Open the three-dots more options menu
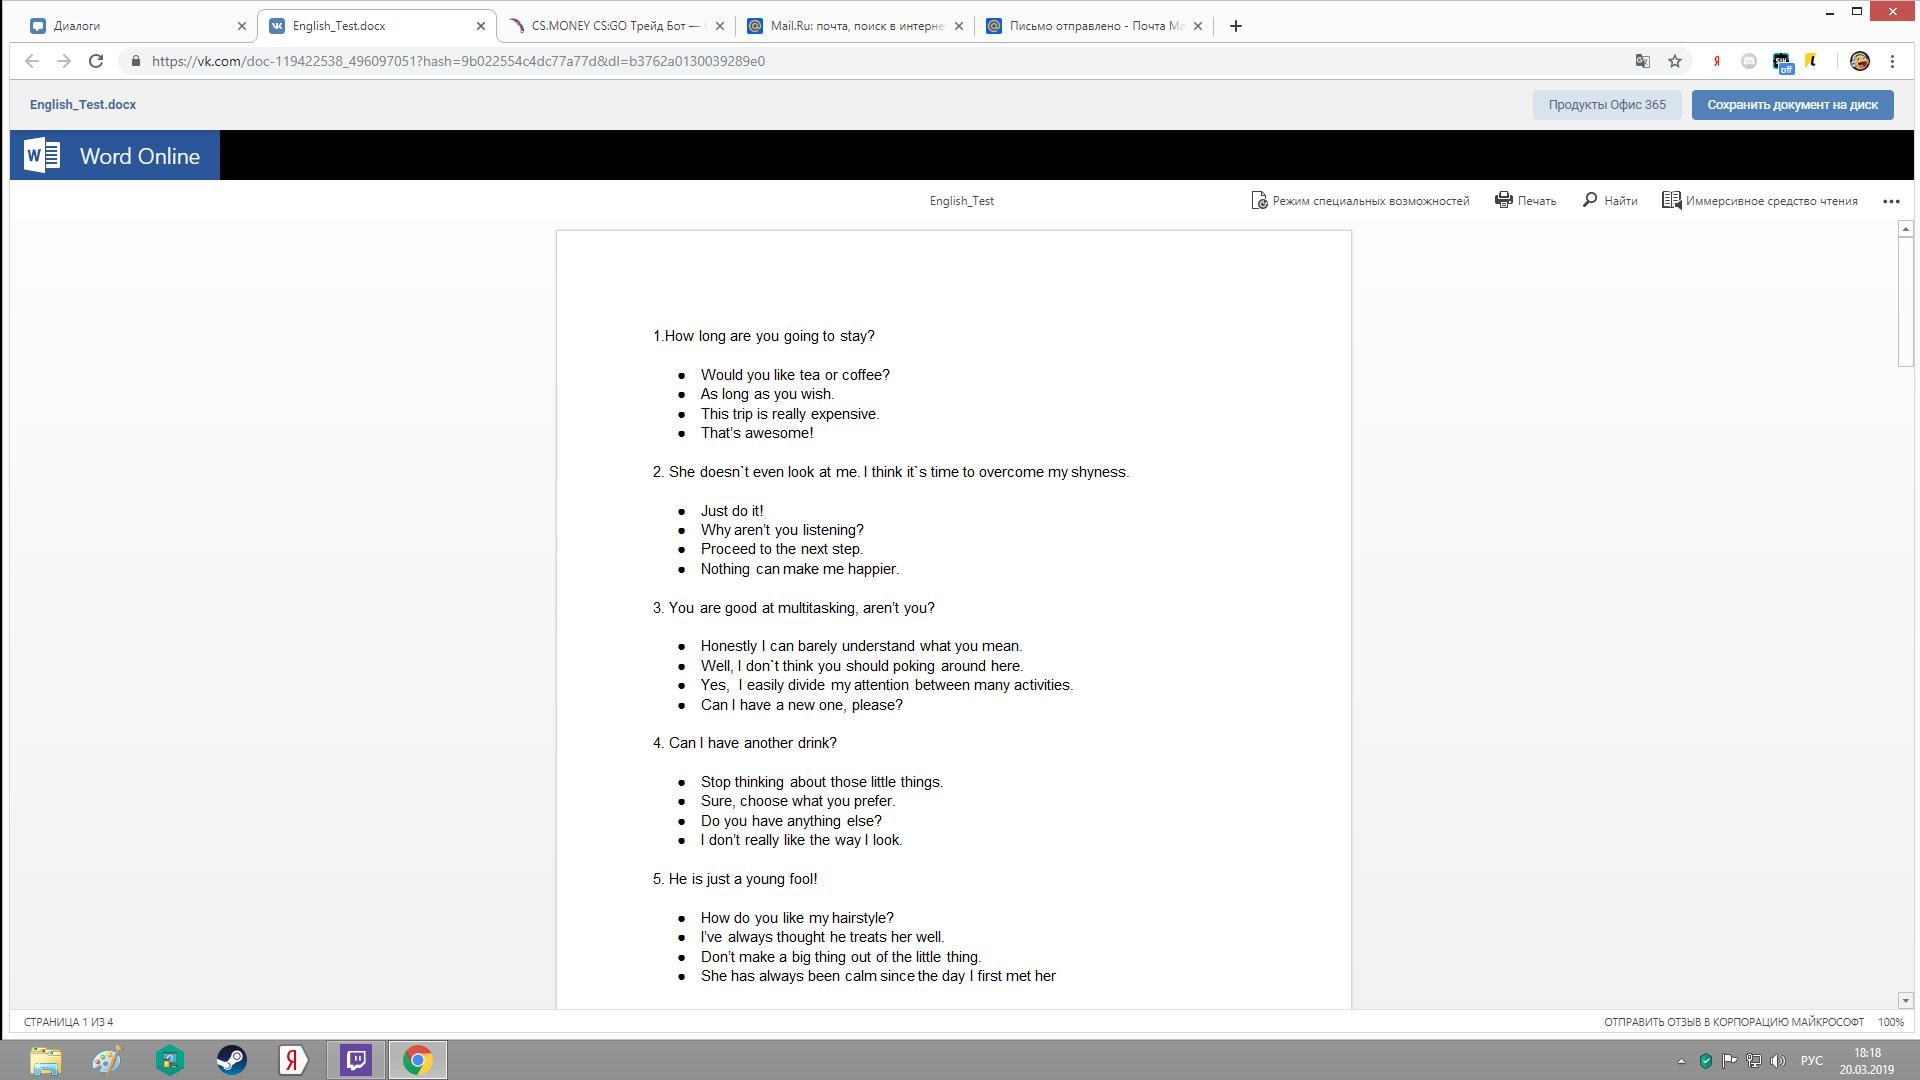 (x=1891, y=201)
